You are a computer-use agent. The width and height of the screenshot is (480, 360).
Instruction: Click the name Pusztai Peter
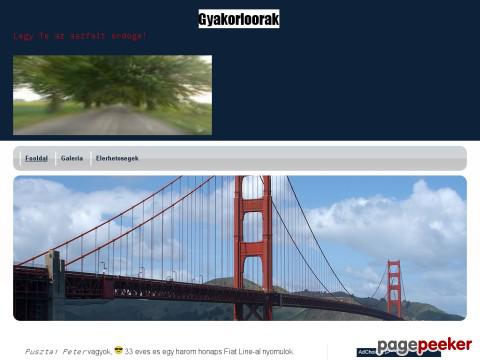click(x=56, y=351)
